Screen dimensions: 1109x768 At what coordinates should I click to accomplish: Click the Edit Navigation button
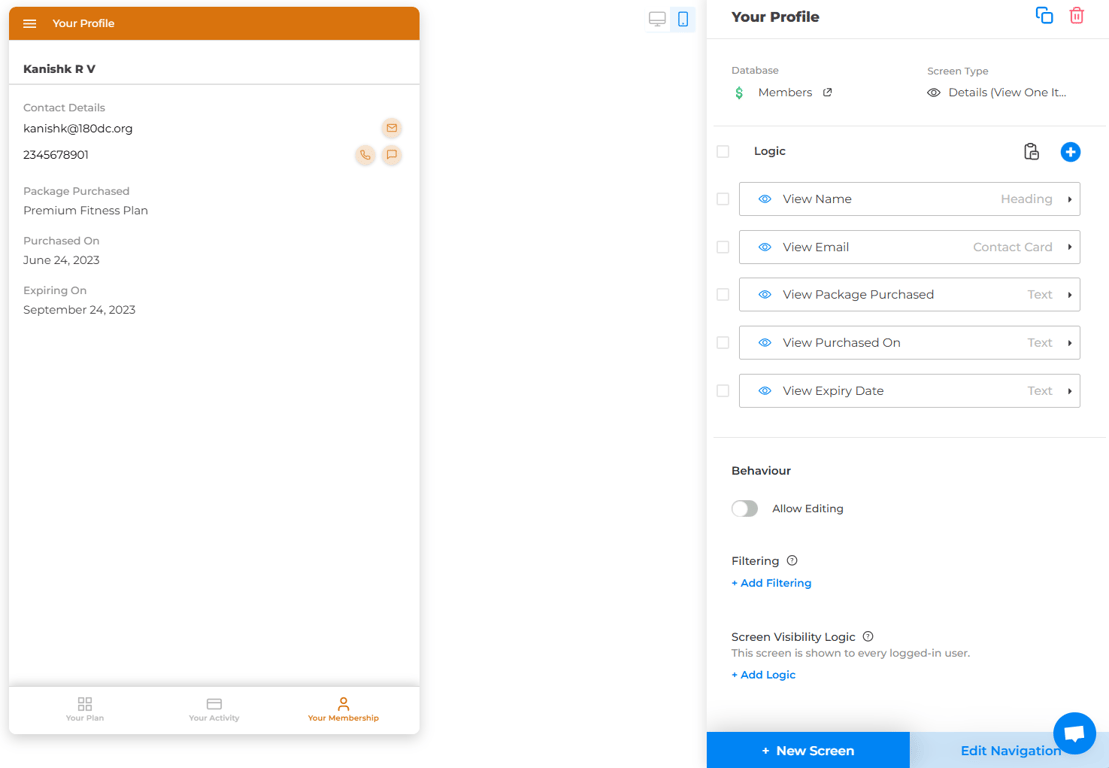(1009, 750)
